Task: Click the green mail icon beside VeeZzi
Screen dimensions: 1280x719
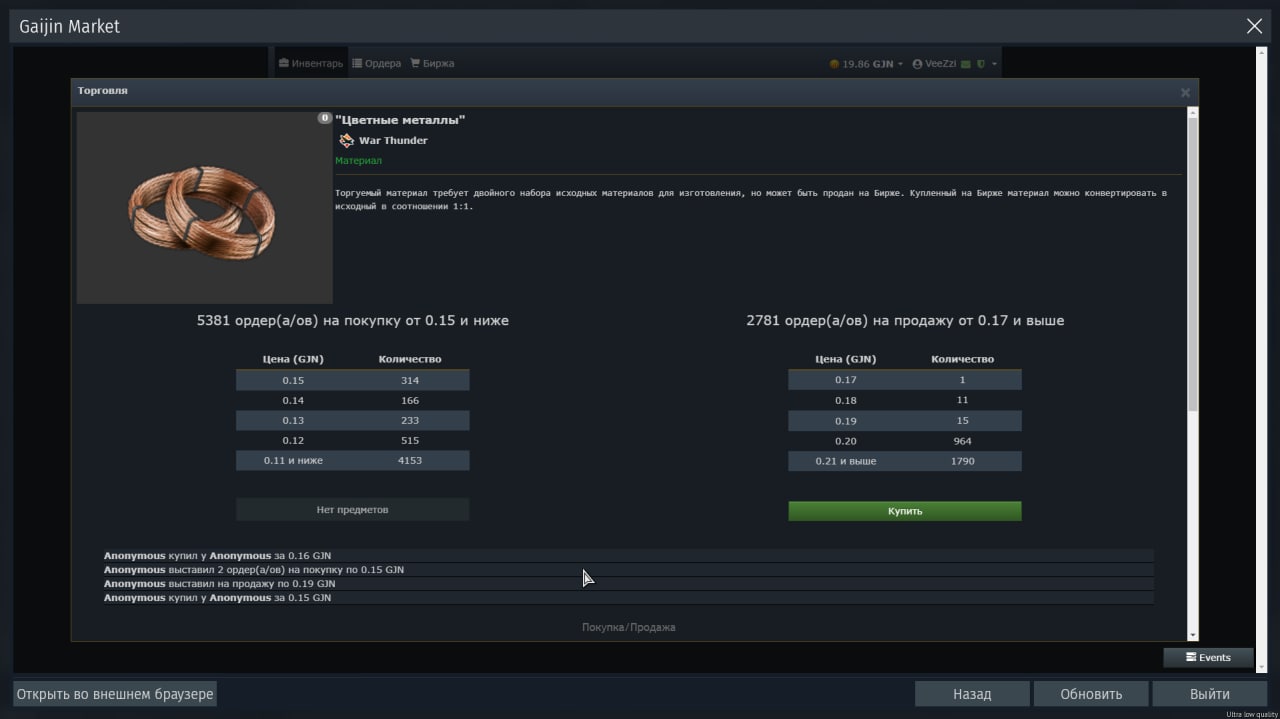Action: pos(966,64)
